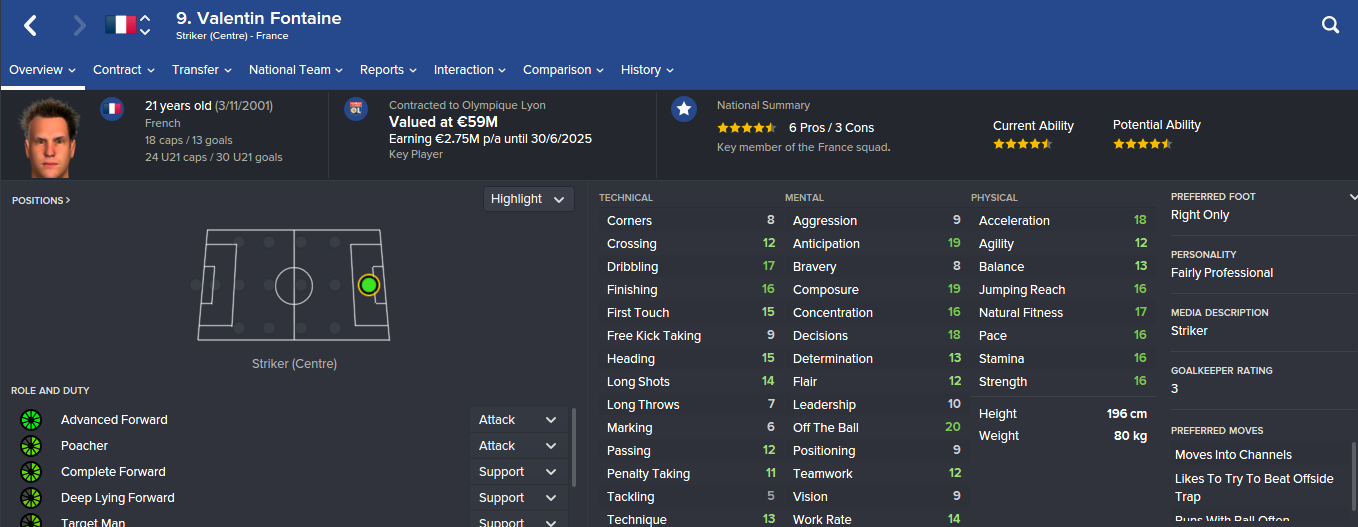1358x527 pixels.
Task: Click the French nationality flag beside age
Action: (x=112, y=109)
